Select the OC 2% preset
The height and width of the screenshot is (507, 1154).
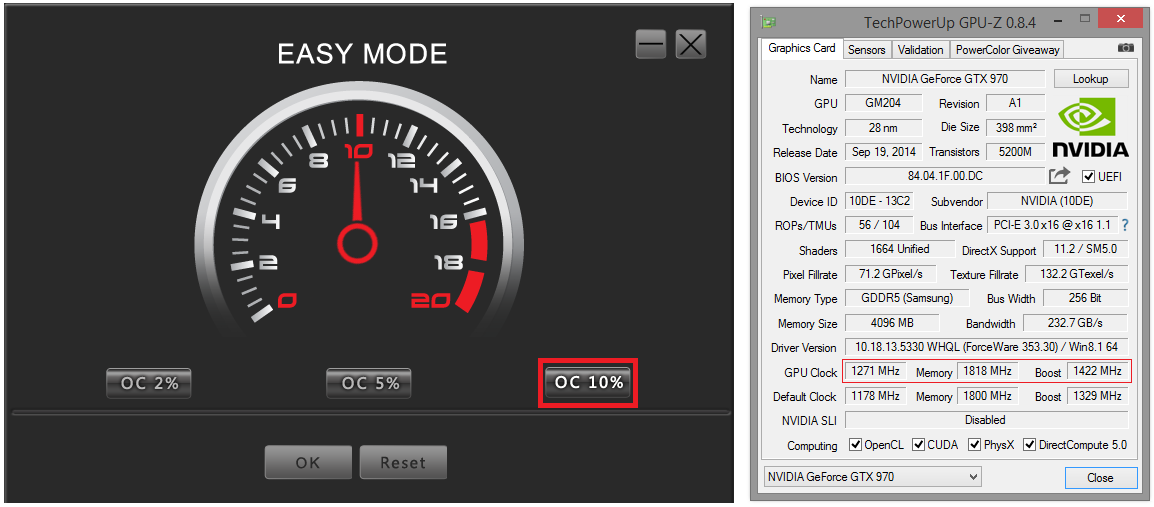[149, 383]
